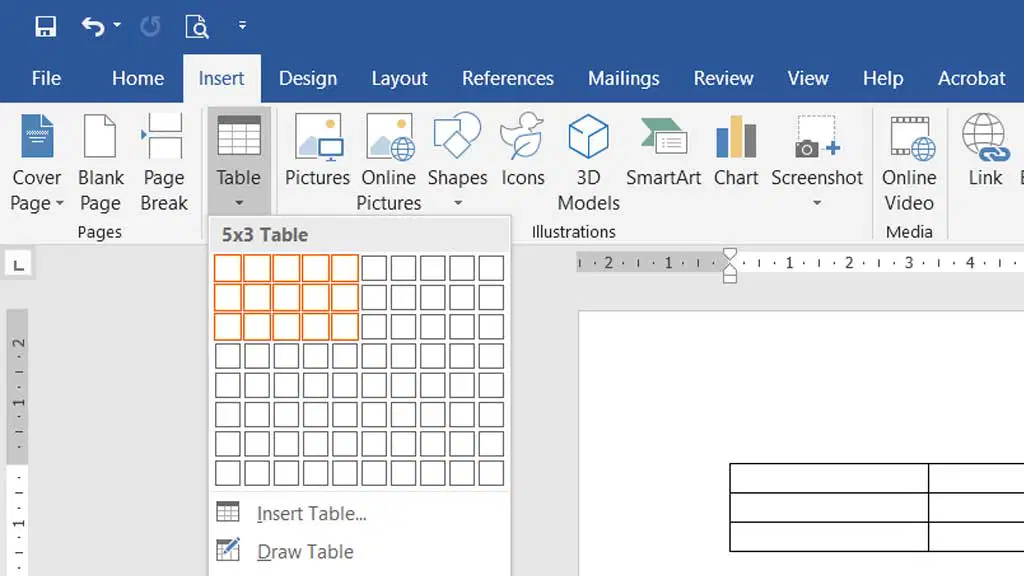Select the top-right cell of the table grid
Viewport: 1024px width, 576px height.
pos(491,268)
